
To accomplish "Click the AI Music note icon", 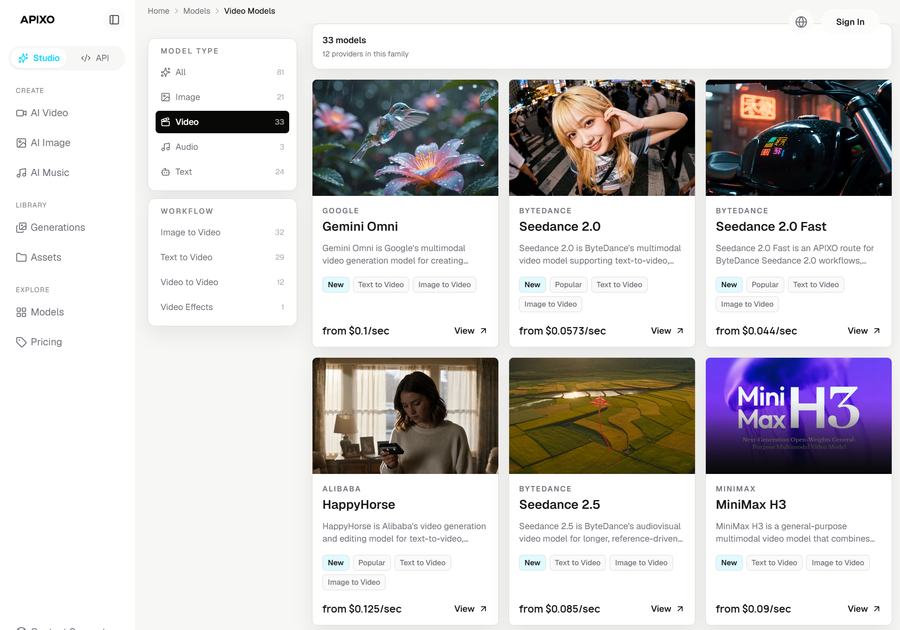I will 21,173.
